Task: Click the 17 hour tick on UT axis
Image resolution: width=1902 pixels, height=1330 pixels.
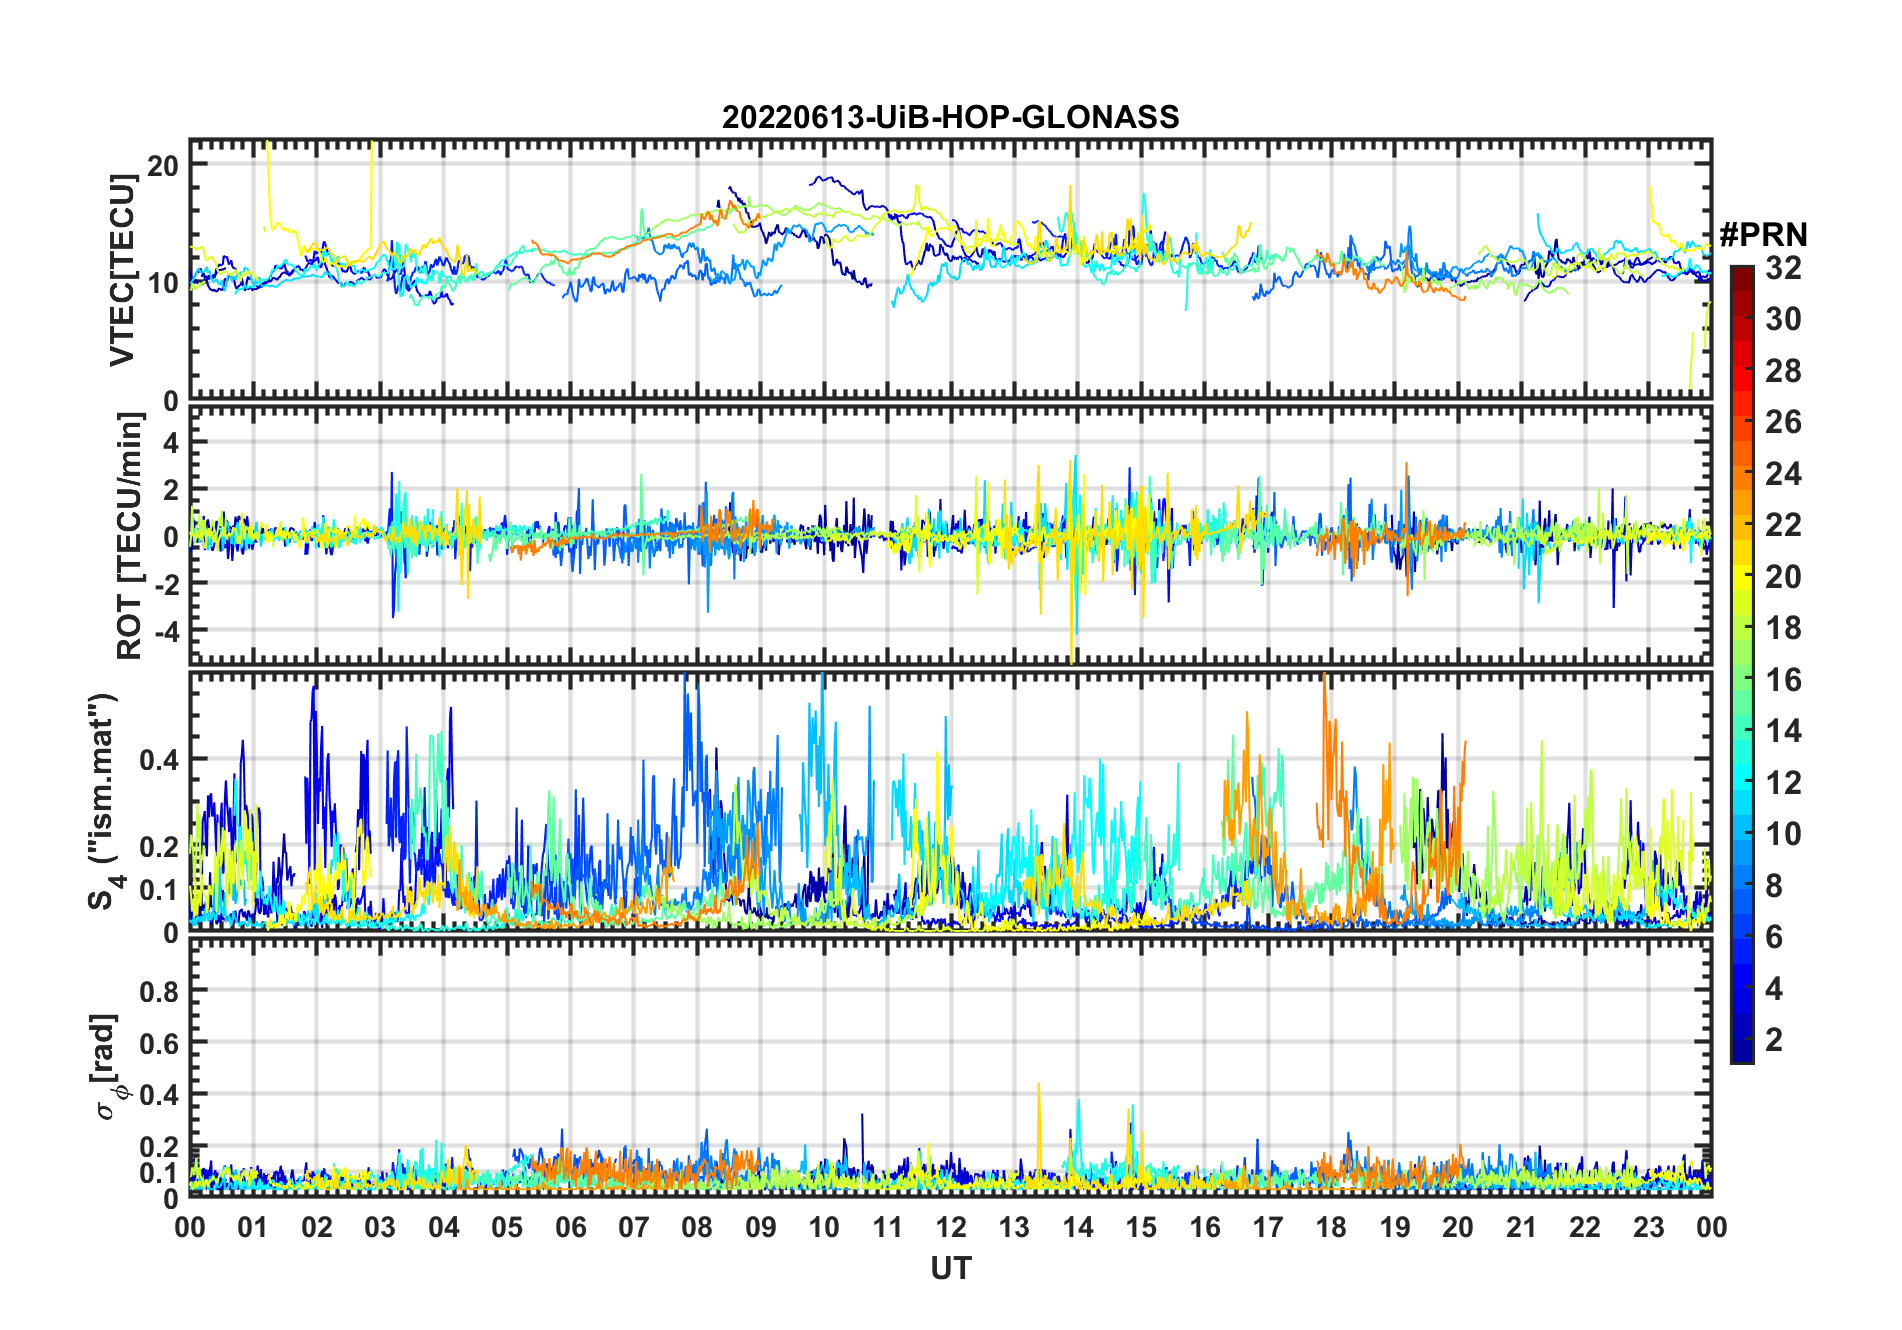Action: (1268, 1227)
